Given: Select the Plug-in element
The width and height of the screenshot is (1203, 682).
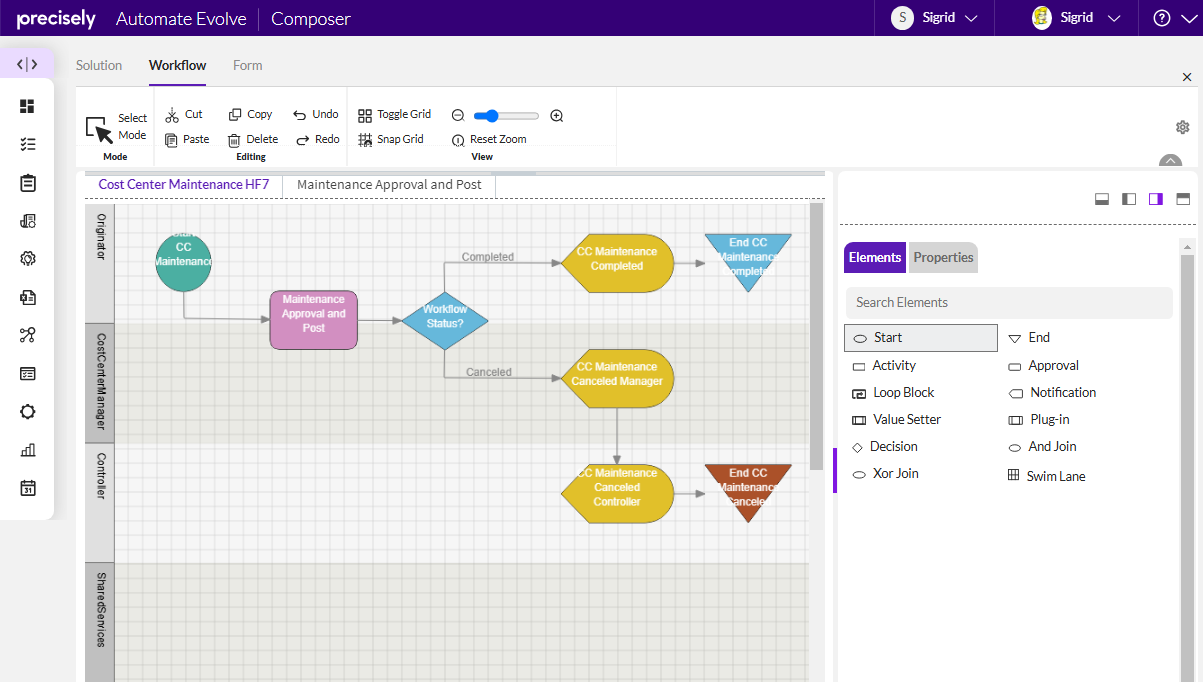Looking at the screenshot, I should coord(1038,420).
